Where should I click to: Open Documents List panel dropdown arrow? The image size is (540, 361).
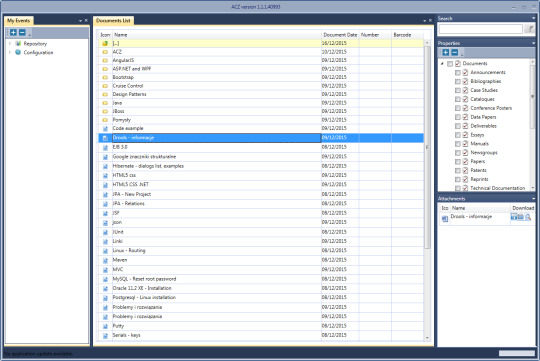click(424, 21)
